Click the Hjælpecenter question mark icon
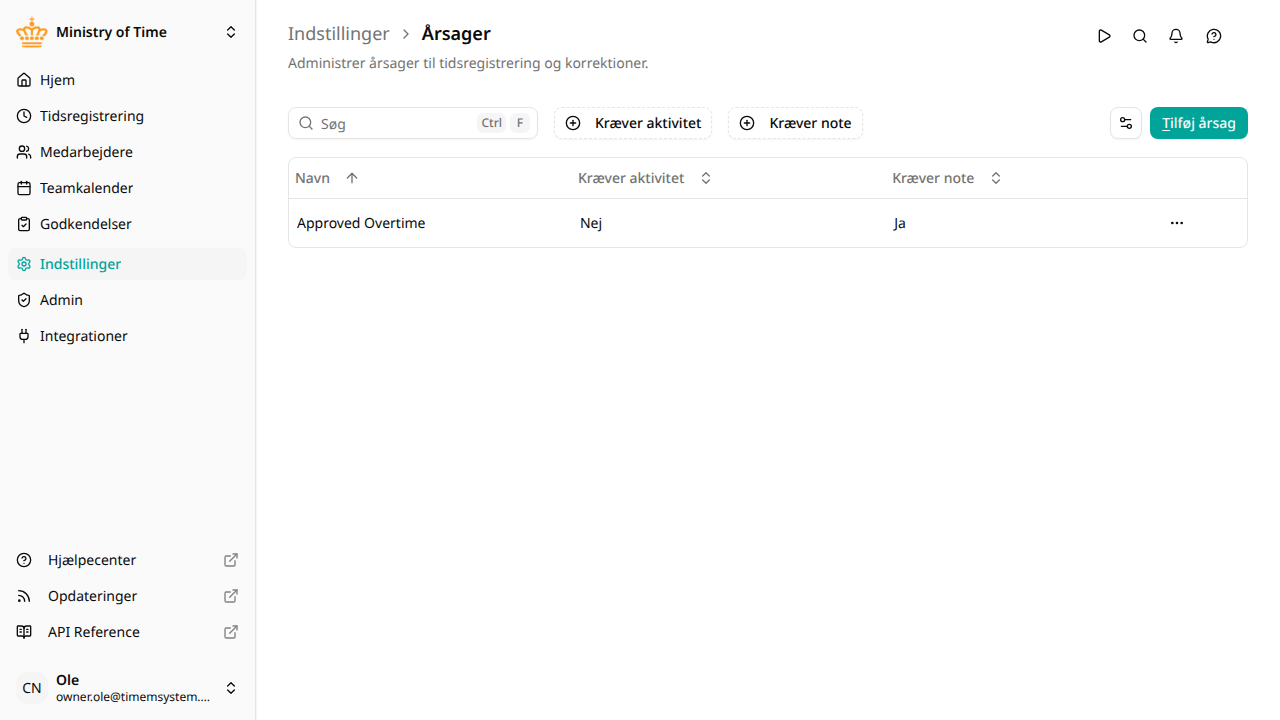The height and width of the screenshot is (720, 1280). (24, 560)
